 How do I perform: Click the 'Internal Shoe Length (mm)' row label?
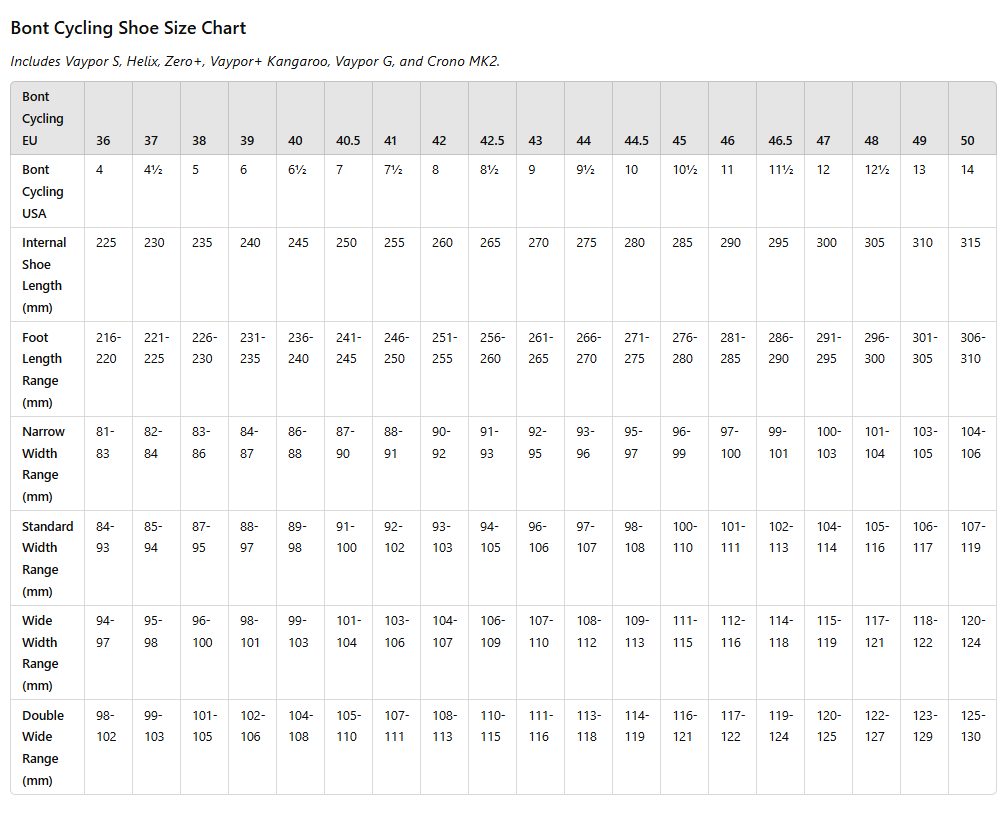click(x=44, y=275)
